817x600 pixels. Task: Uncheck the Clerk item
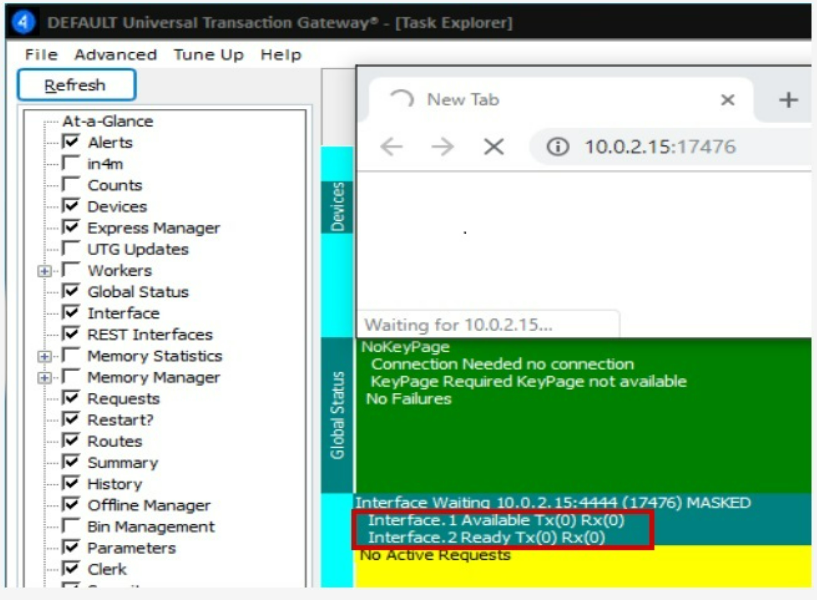click(x=70, y=569)
